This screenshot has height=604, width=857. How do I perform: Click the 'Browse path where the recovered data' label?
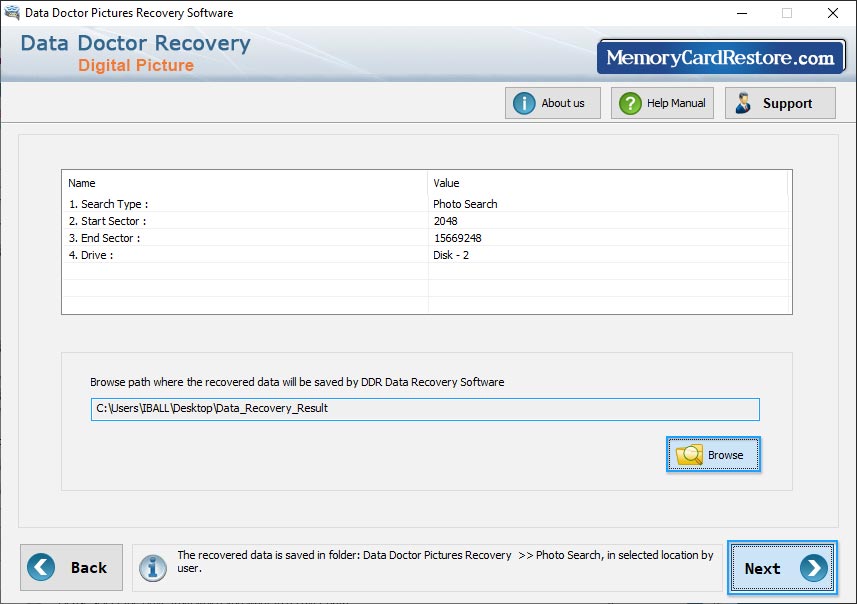[297, 382]
